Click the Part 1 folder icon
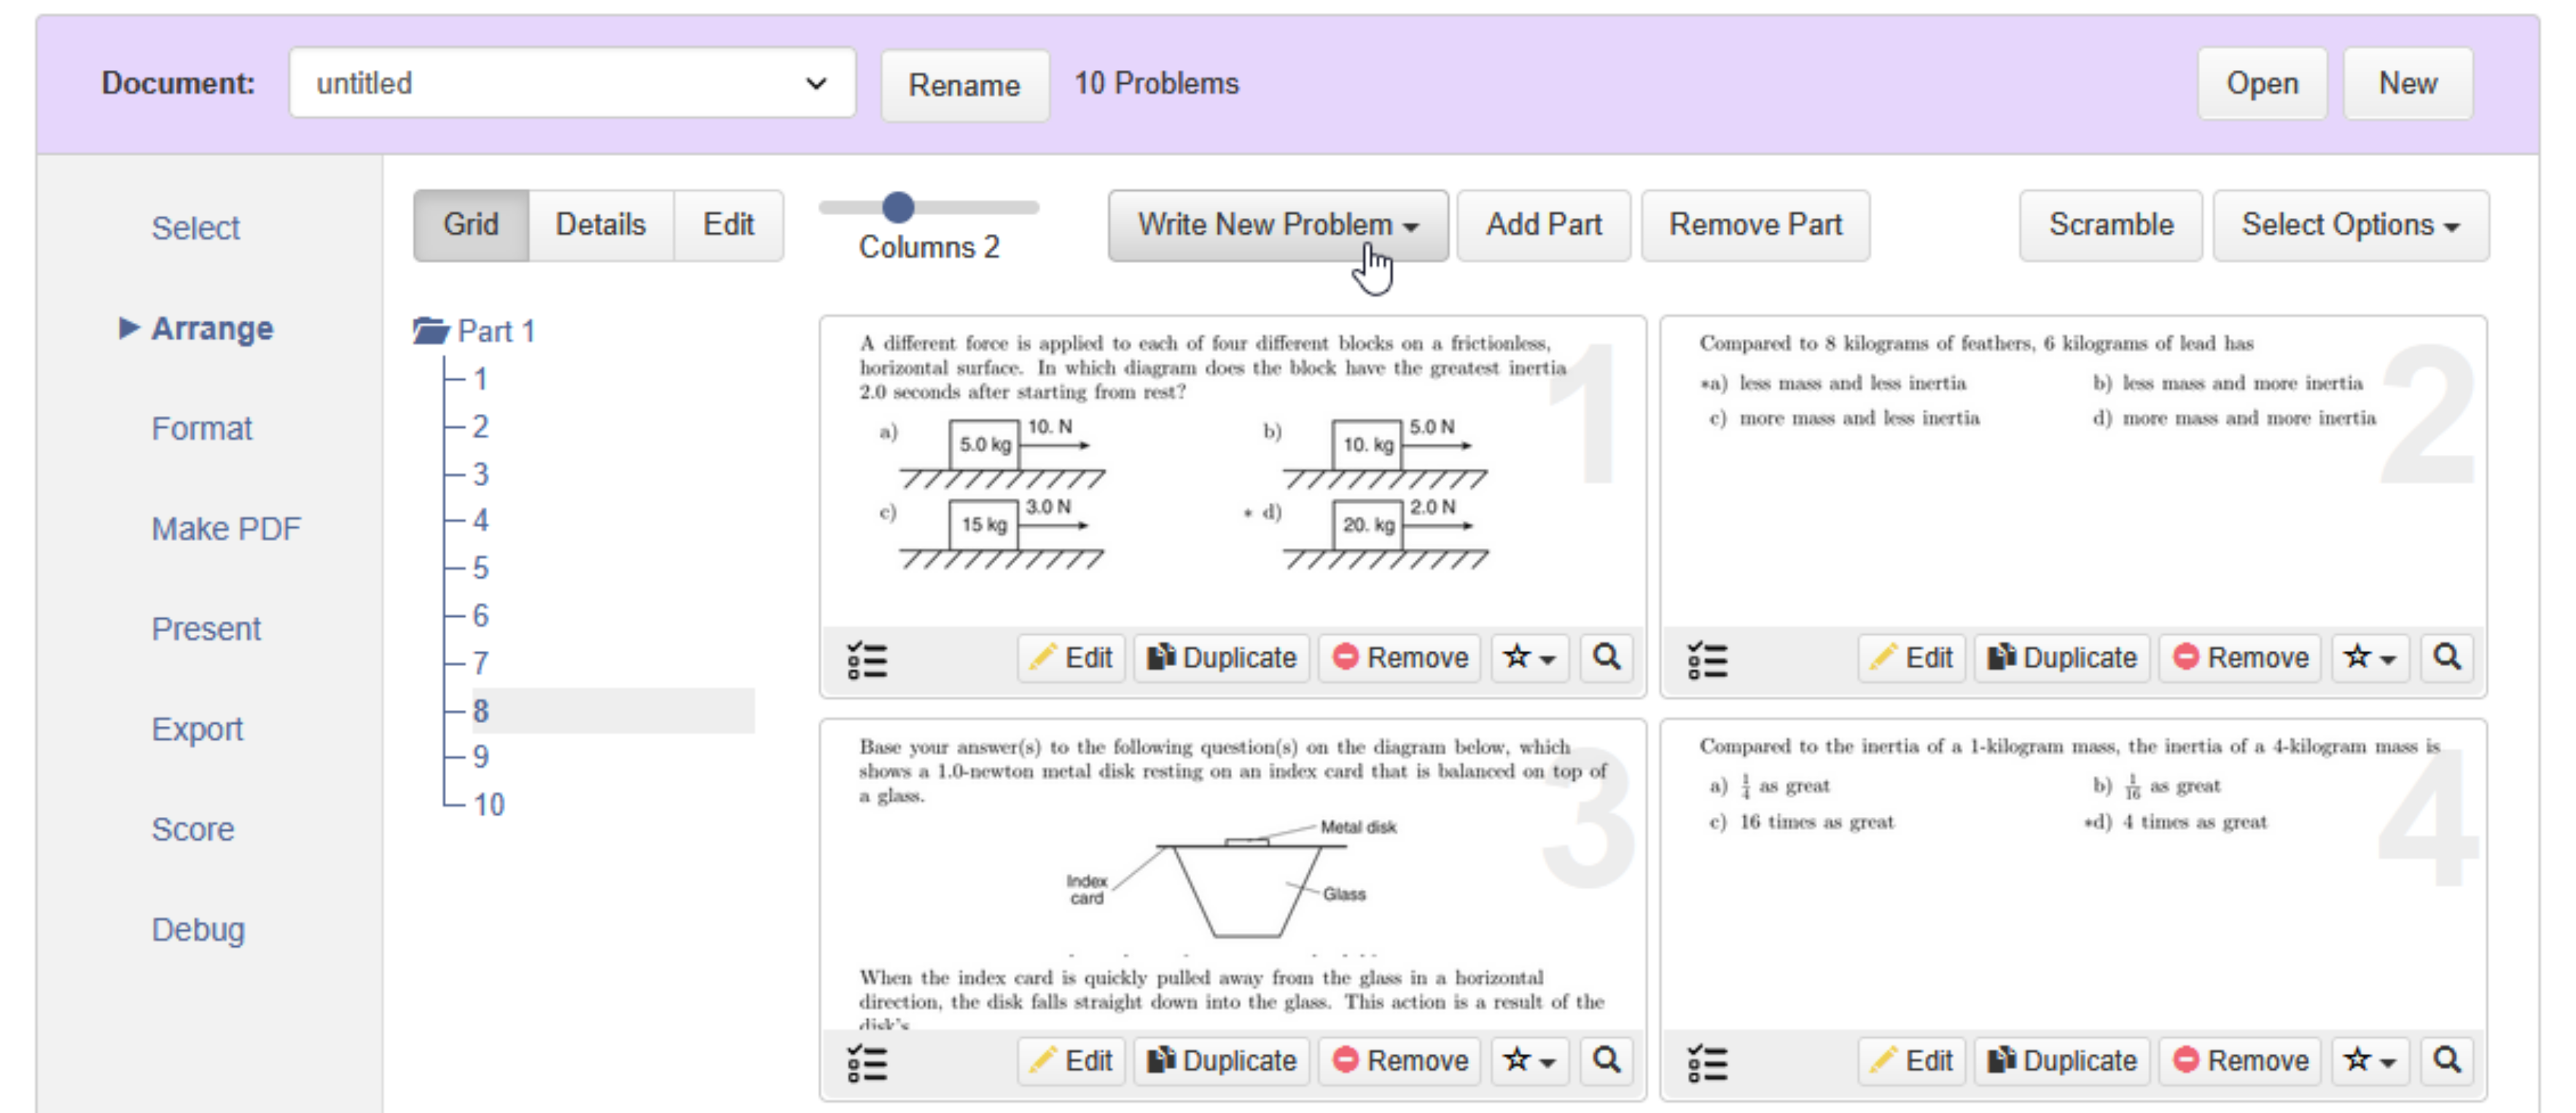This screenshot has width=2576, height=1113. (432, 330)
